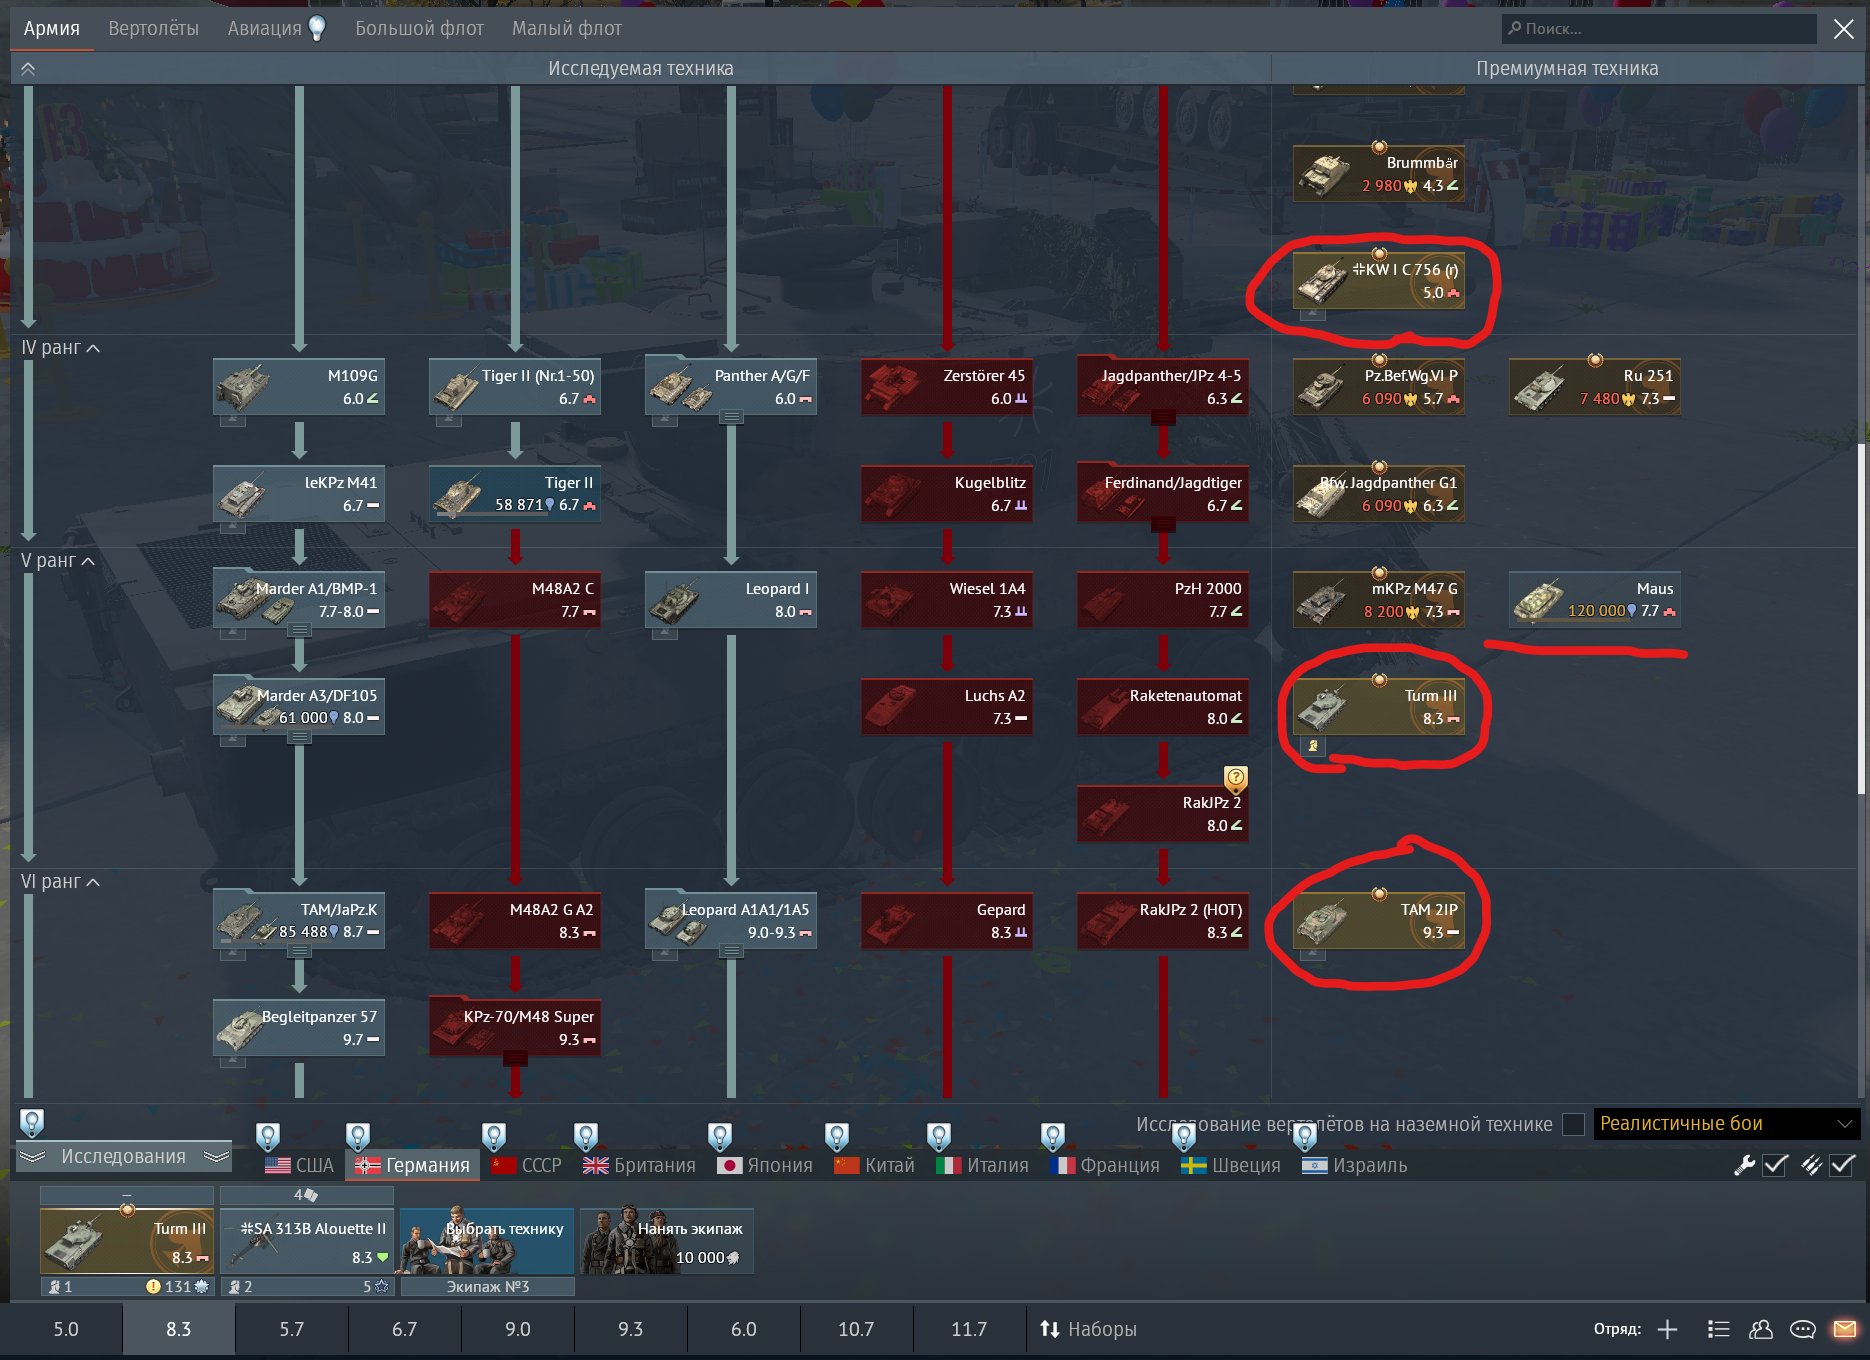Viewport: 1870px width, 1360px height.
Task: Open the Наборы presets button
Action: pyautogui.click(x=1088, y=1329)
